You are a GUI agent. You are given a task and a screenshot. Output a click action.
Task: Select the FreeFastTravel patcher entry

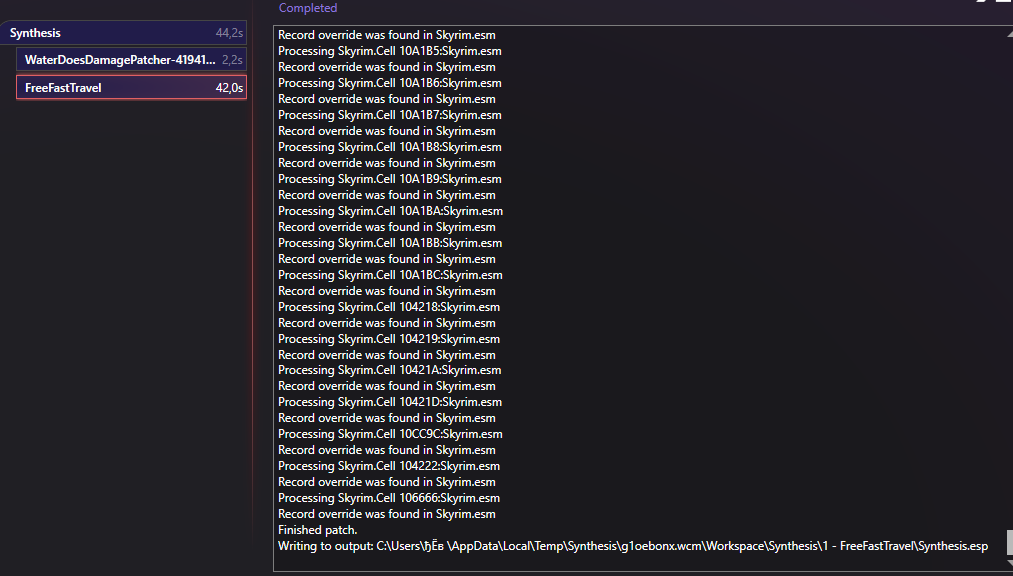pyautogui.click(x=131, y=88)
